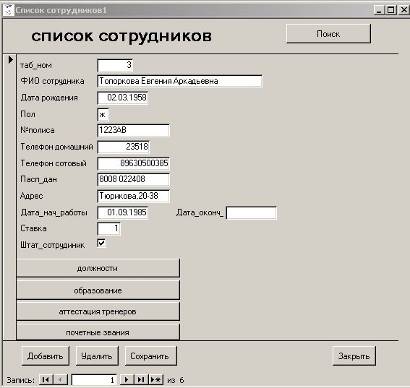Open аттестация тренеров button
The width and height of the screenshot is (410, 388).
[x=98, y=312]
